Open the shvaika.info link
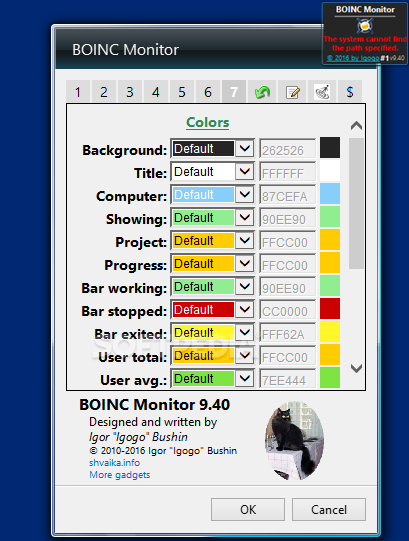409x541 pixels. pyautogui.click(x=115, y=463)
